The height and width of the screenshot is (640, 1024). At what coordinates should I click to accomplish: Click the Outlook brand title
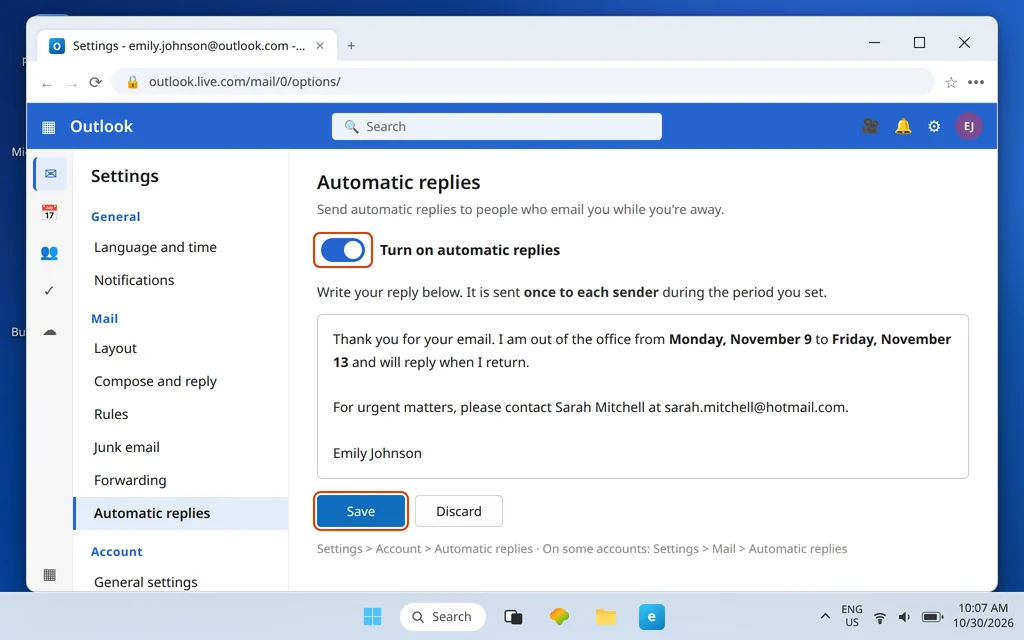(x=101, y=127)
